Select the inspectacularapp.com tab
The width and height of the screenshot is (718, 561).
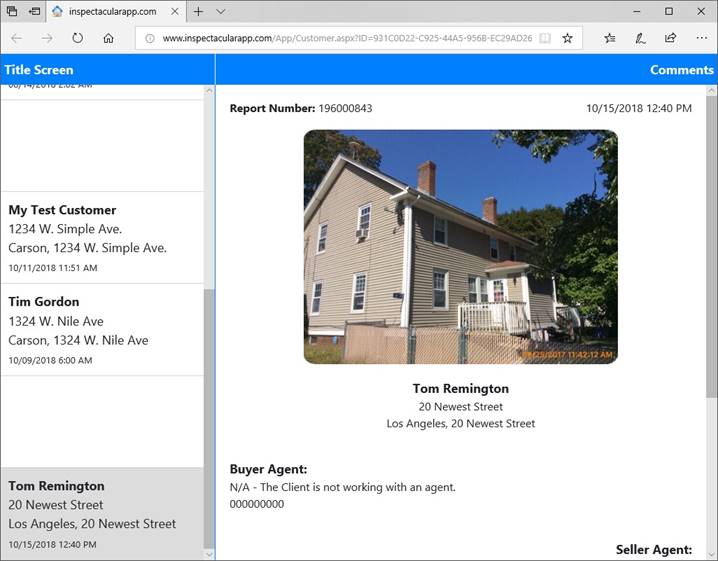[116, 11]
